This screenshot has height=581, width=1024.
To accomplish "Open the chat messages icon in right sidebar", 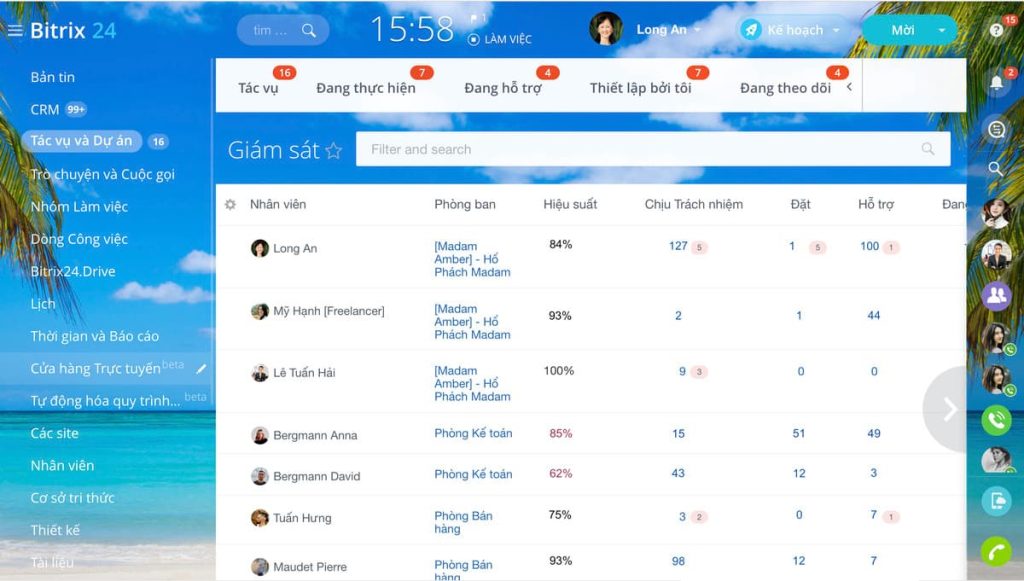I will tap(996, 129).
